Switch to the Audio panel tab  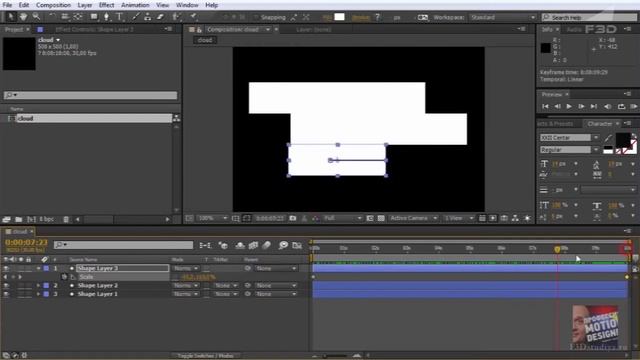pos(573,29)
